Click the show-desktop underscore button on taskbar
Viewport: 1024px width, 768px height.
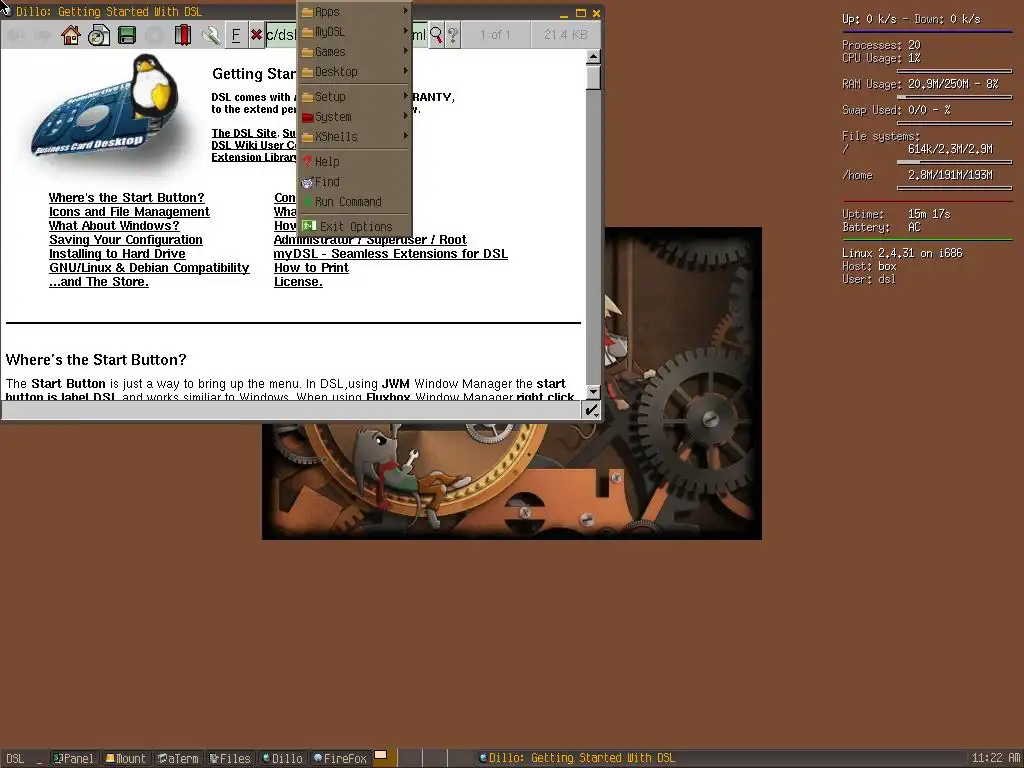[x=40, y=758]
